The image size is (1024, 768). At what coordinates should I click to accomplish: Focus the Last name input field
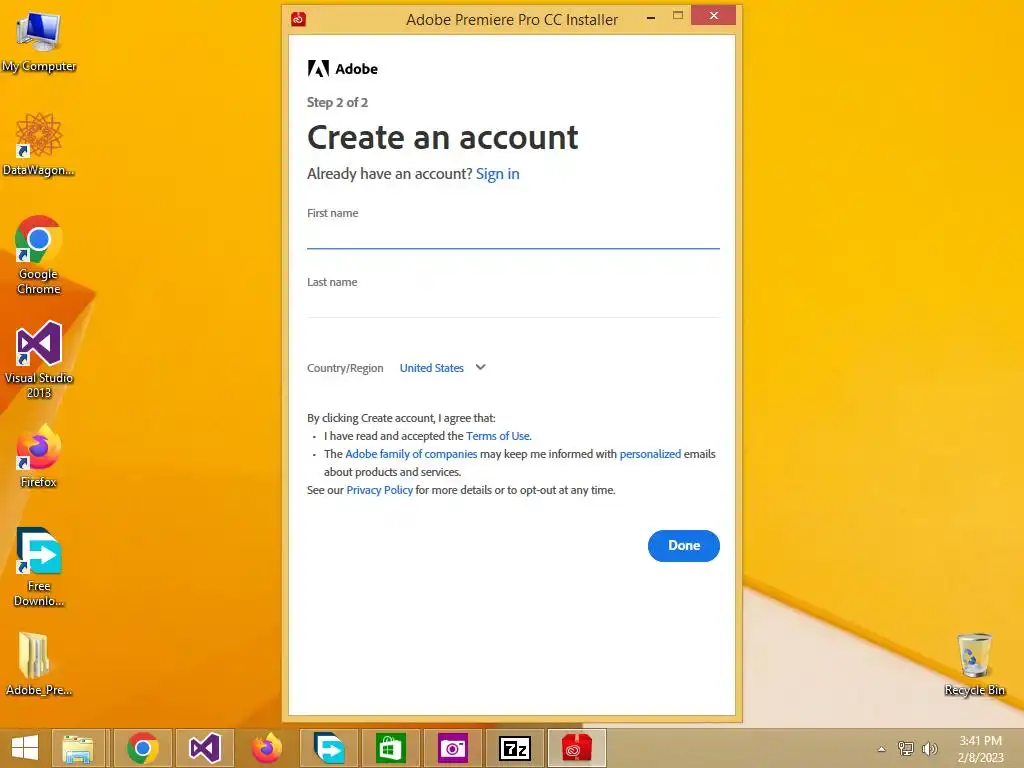click(x=513, y=306)
